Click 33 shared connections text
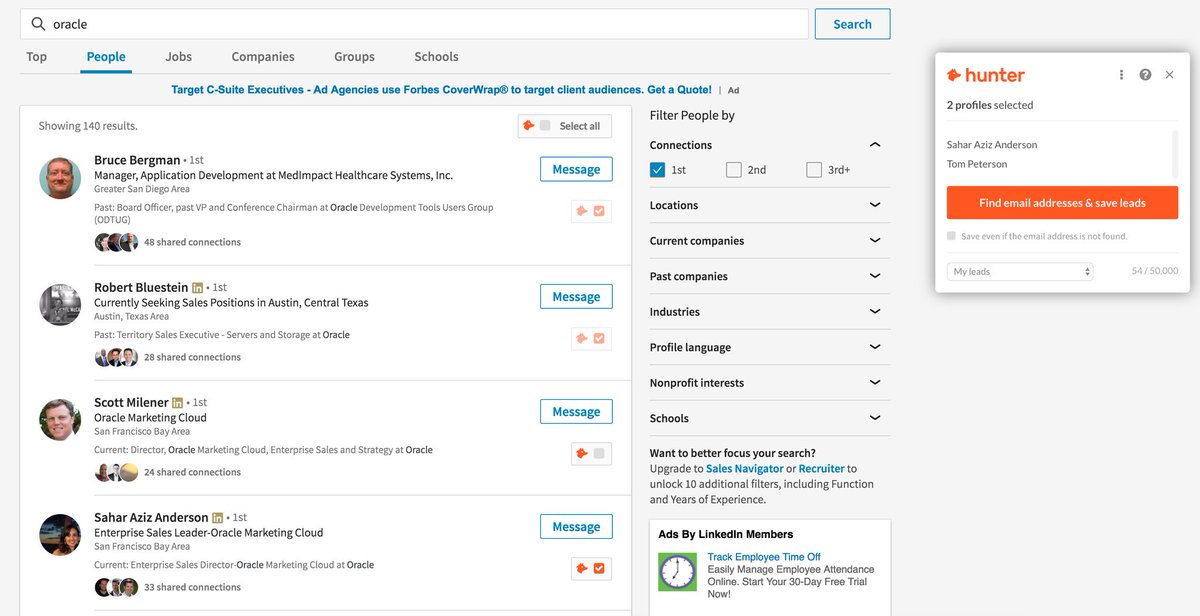The height and width of the screenshot is (616, 1200). click(192, 587)
